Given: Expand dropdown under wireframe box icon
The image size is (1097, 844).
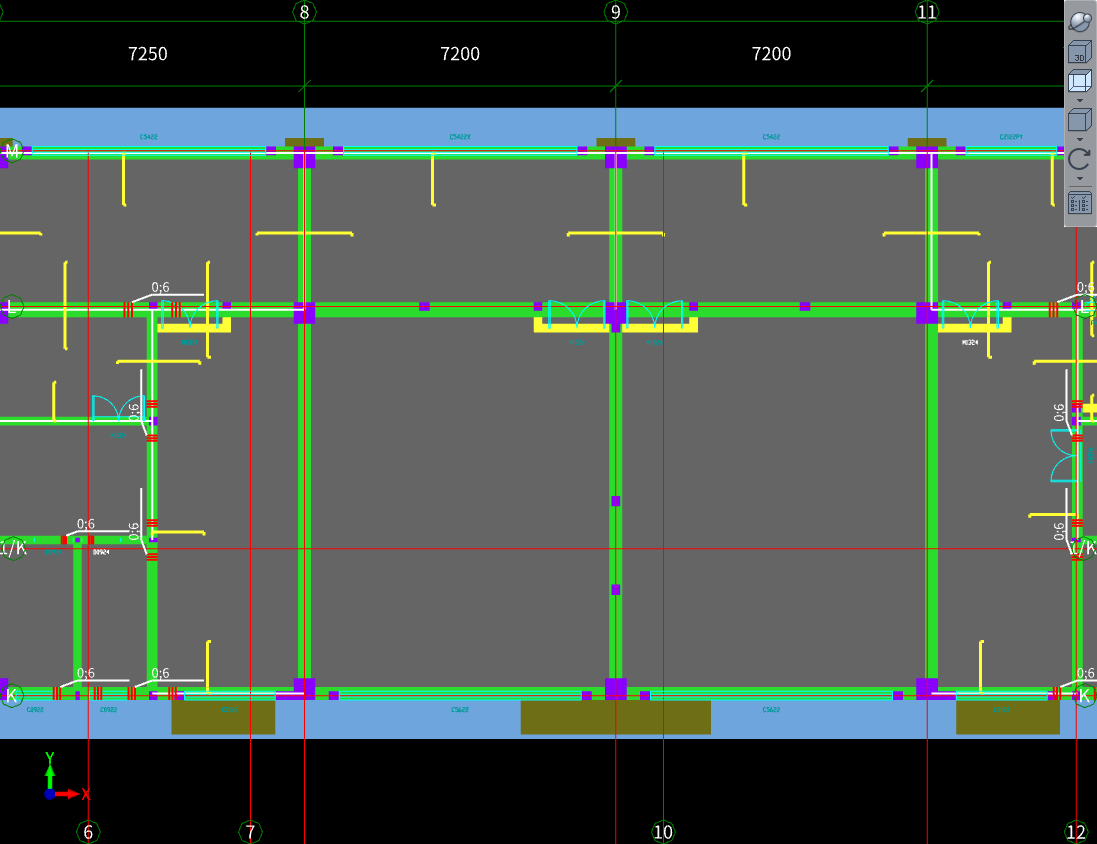Looking at the screenshot, I should point(1080,101).
